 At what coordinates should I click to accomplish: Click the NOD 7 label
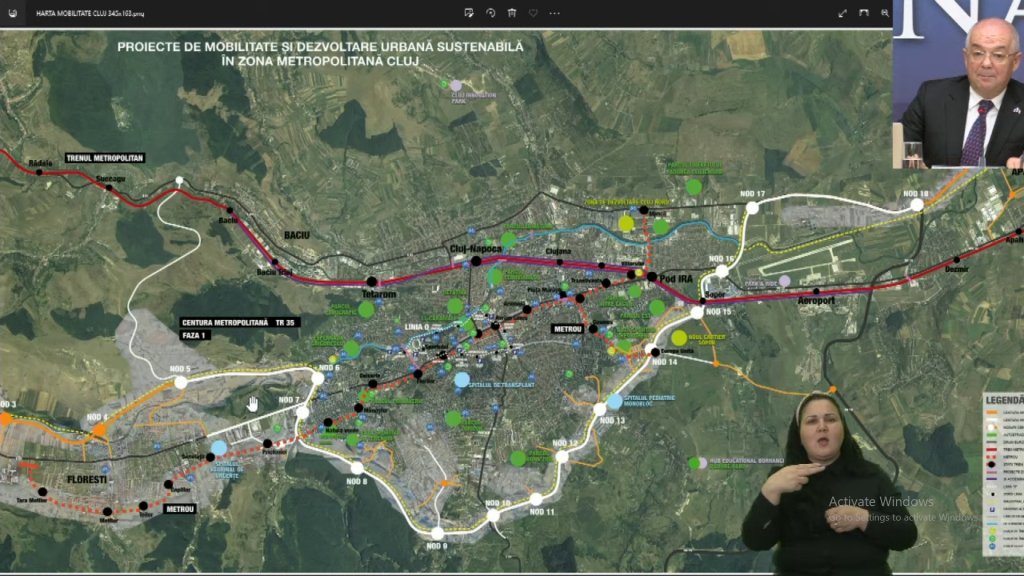(x=289, y=400)
